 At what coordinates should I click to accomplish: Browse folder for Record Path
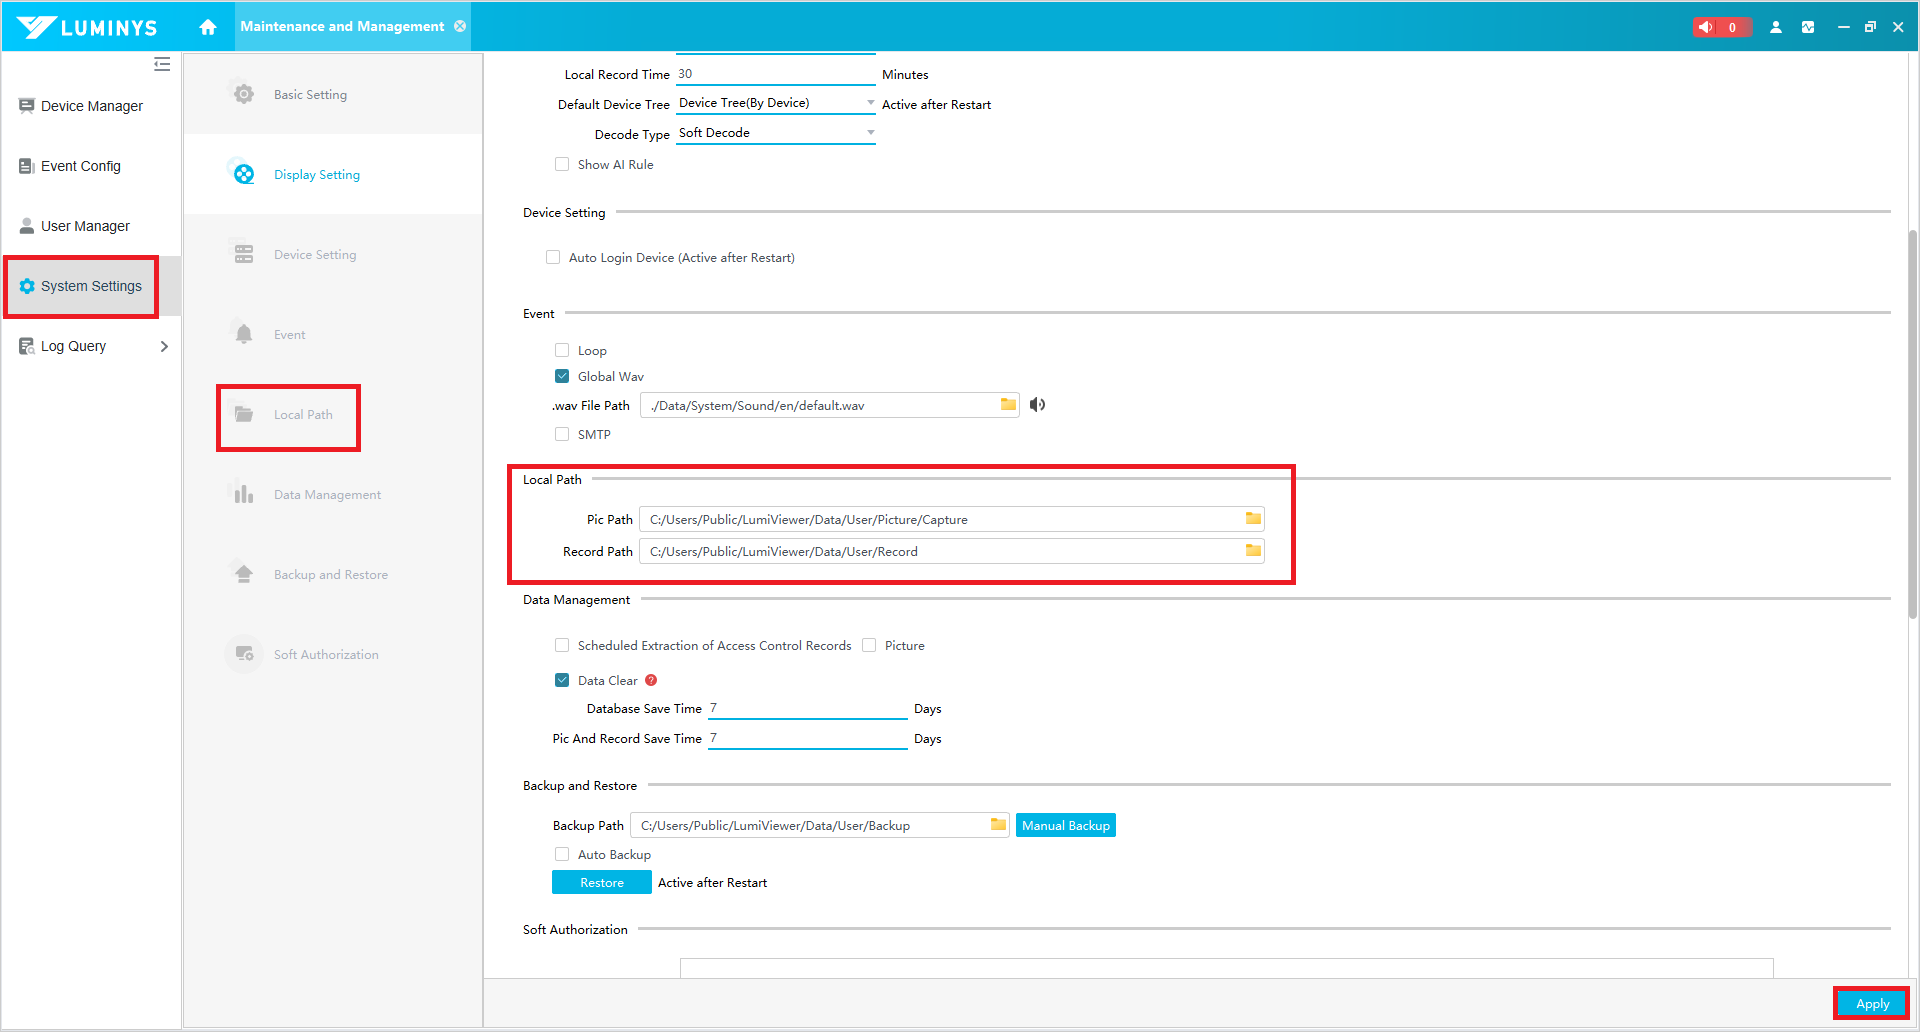click(1253, 551)
